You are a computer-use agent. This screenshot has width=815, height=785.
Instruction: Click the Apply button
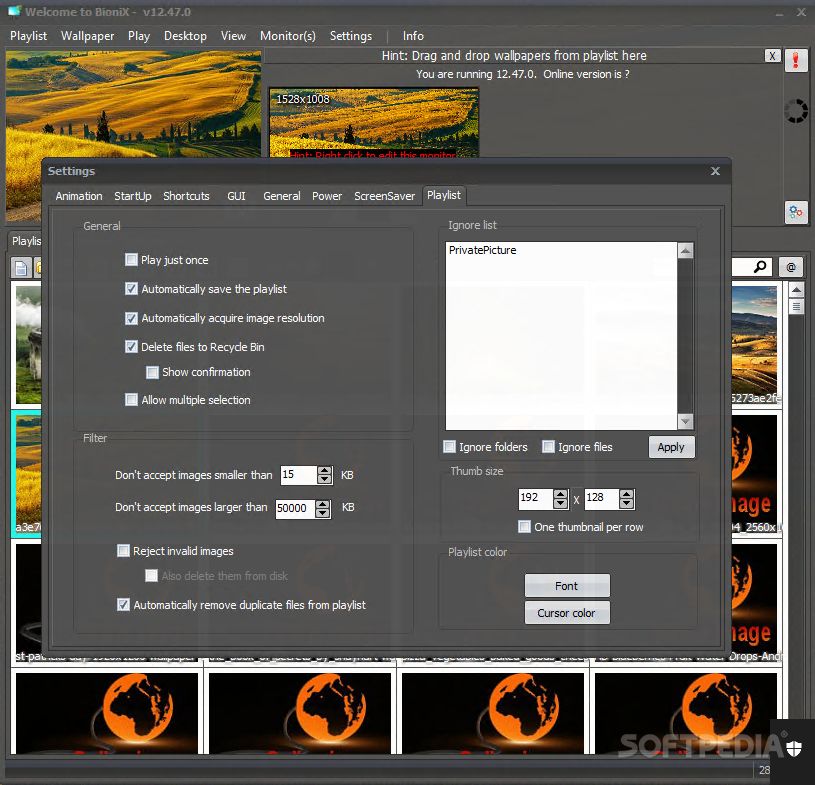(671, 447)
